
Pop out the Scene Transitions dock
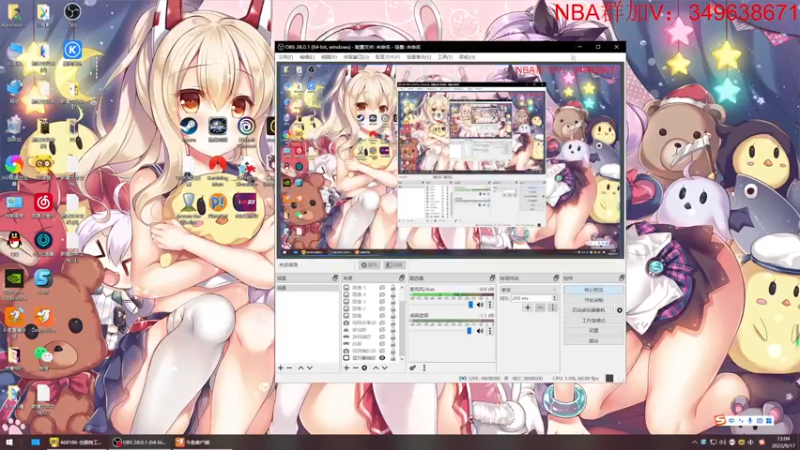click(x=556, y=278)
